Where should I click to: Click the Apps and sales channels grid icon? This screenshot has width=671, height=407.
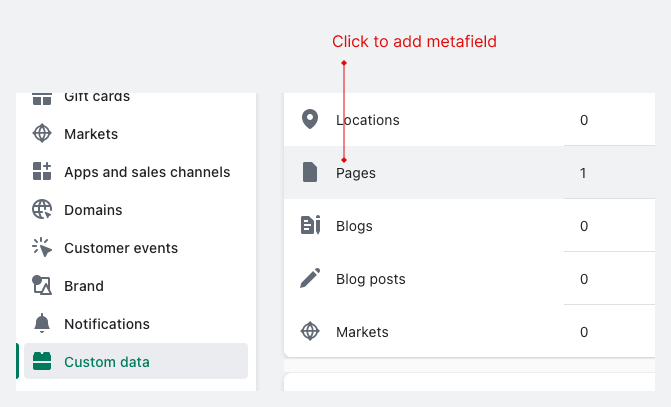42,172
